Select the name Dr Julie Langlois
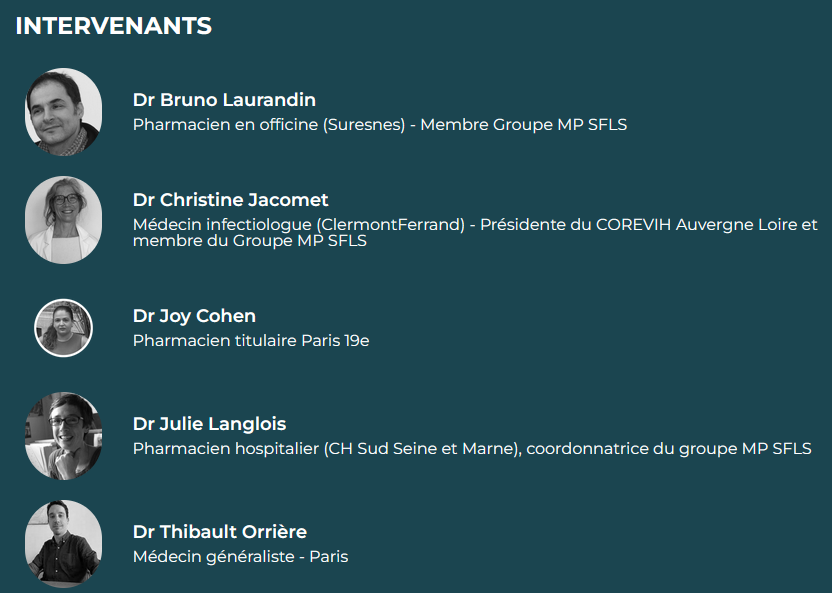 tap(210, 424)
